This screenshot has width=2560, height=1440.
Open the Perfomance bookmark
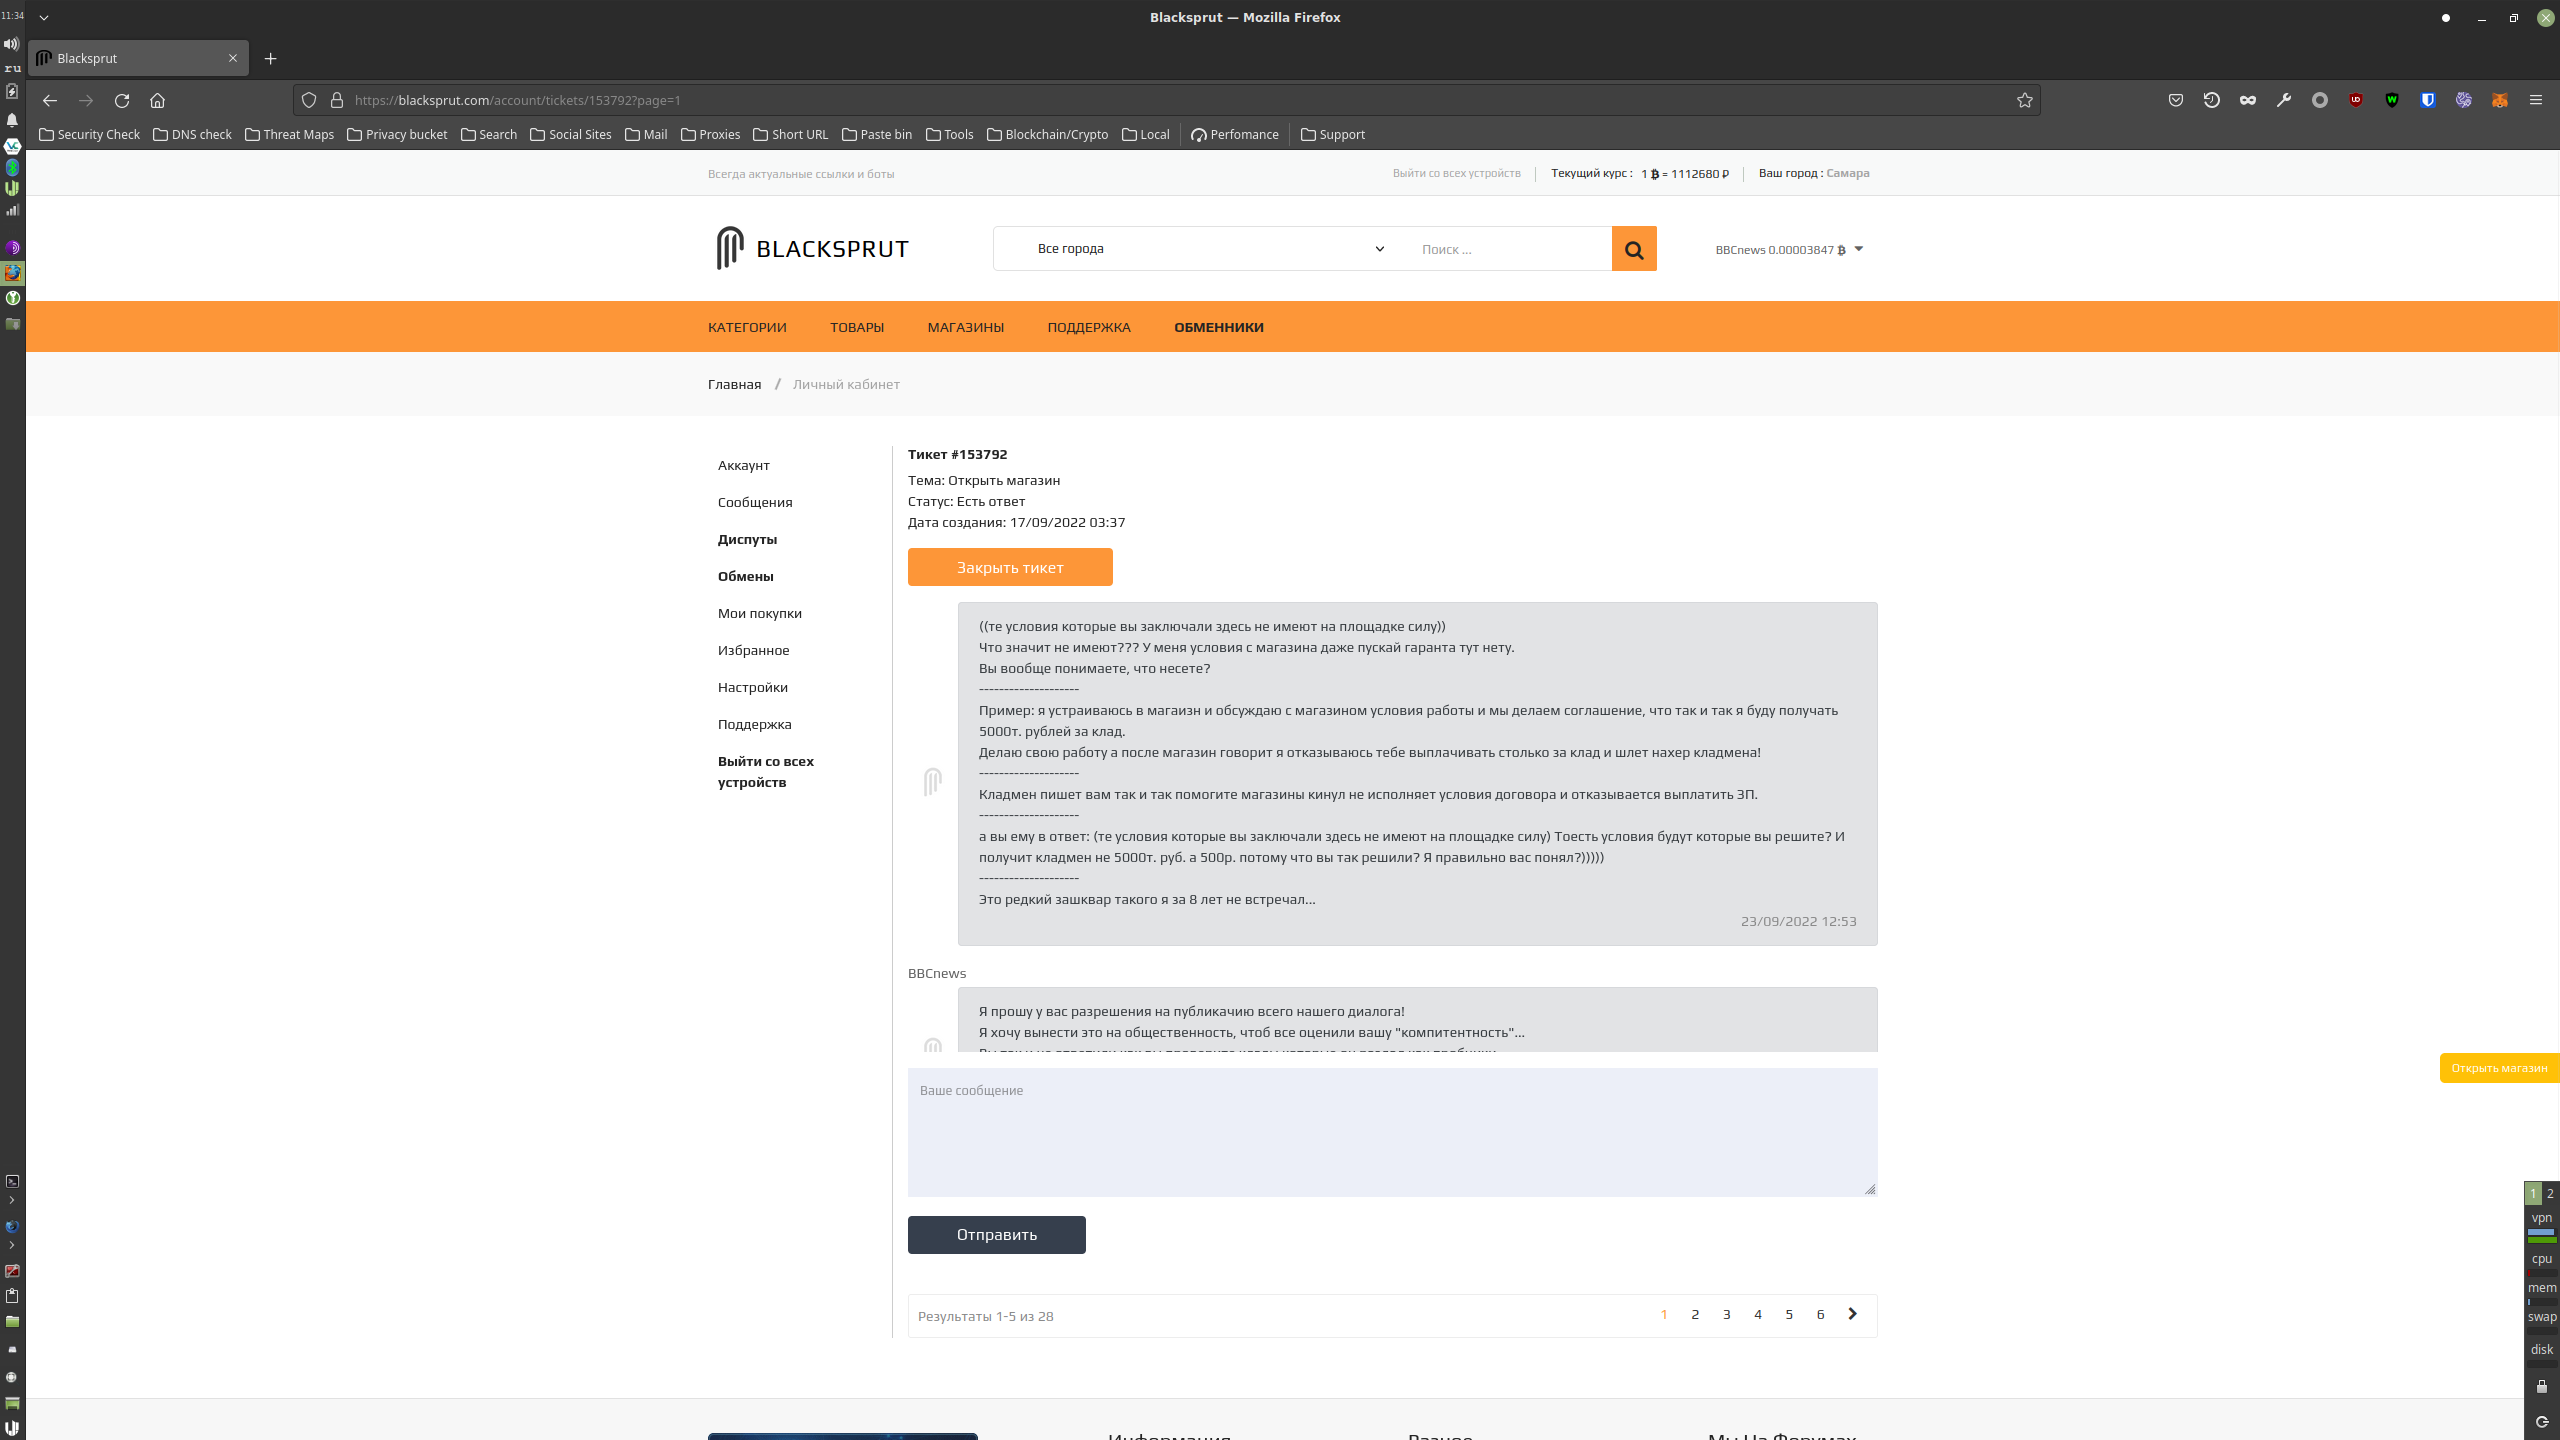1235,134
